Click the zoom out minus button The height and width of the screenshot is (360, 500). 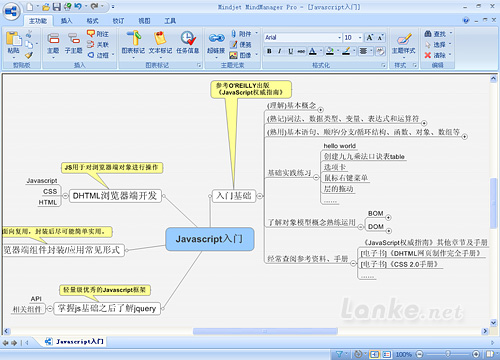[x=420, y=354]
